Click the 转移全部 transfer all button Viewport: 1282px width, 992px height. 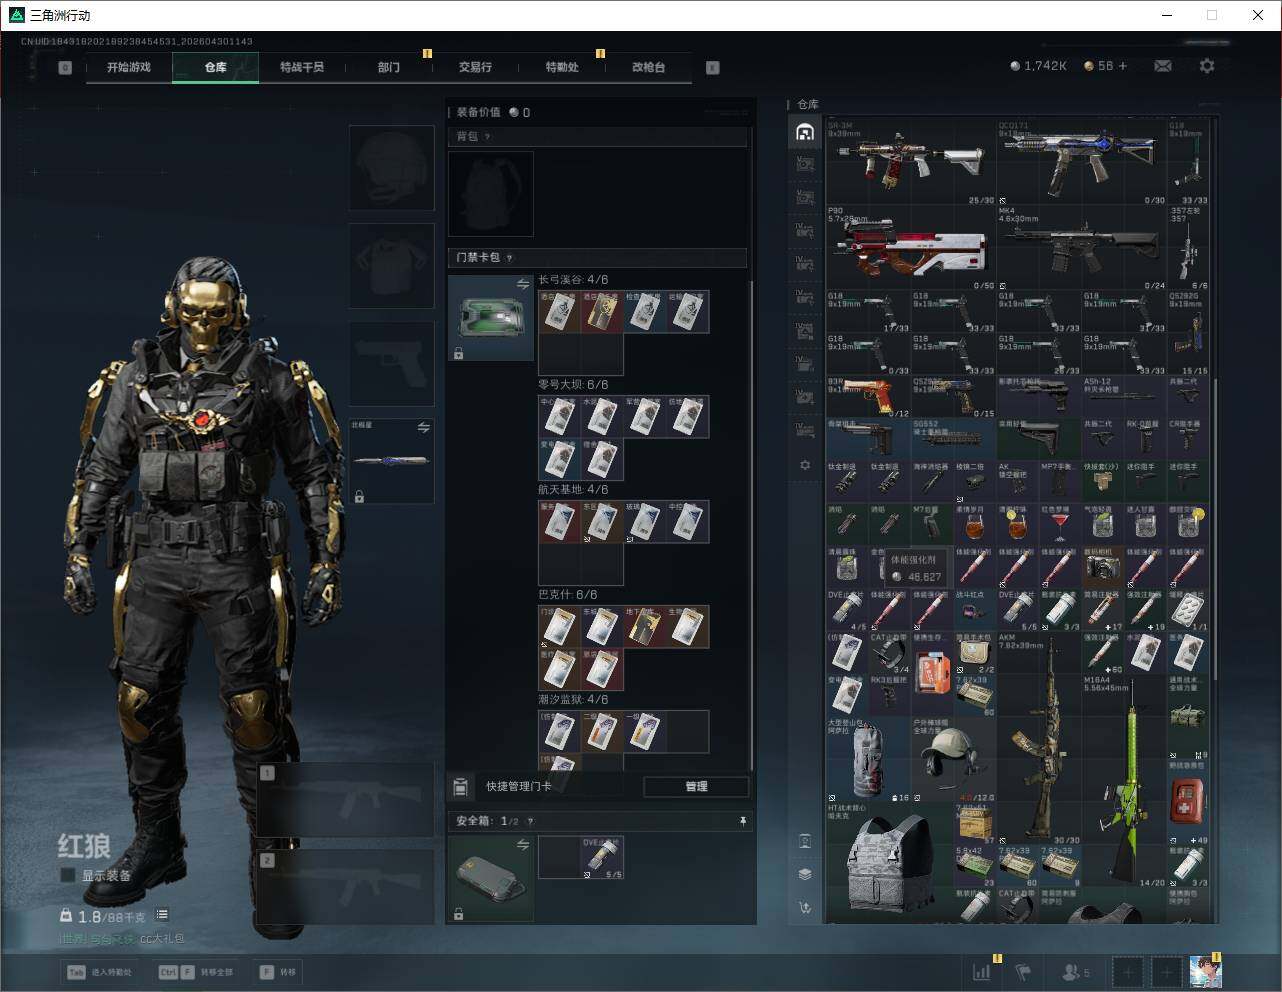coord(196,972)
